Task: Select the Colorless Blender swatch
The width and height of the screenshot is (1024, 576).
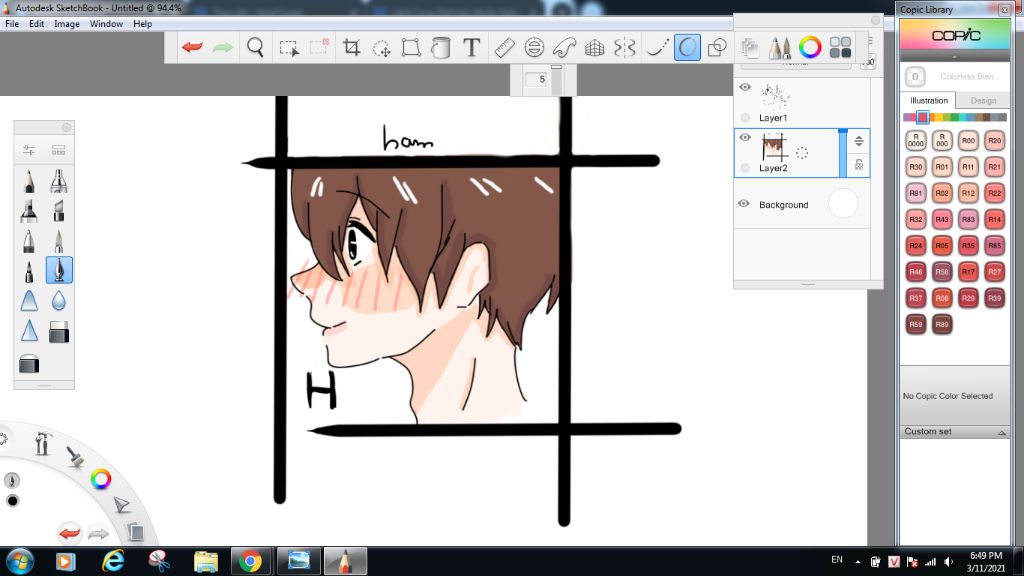Action: (915, 76)
